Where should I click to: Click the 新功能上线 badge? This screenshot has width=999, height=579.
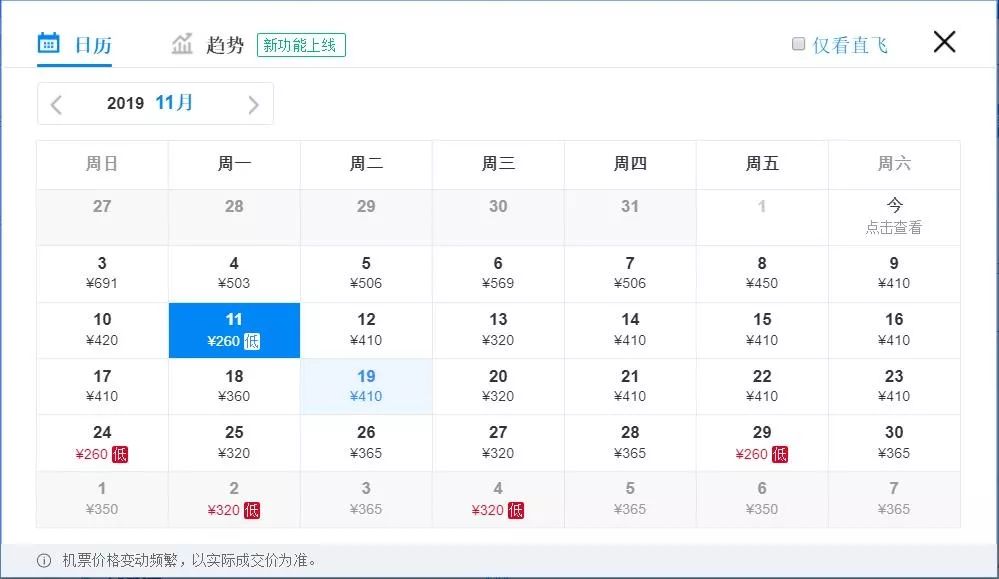click(x=301, y=46)
